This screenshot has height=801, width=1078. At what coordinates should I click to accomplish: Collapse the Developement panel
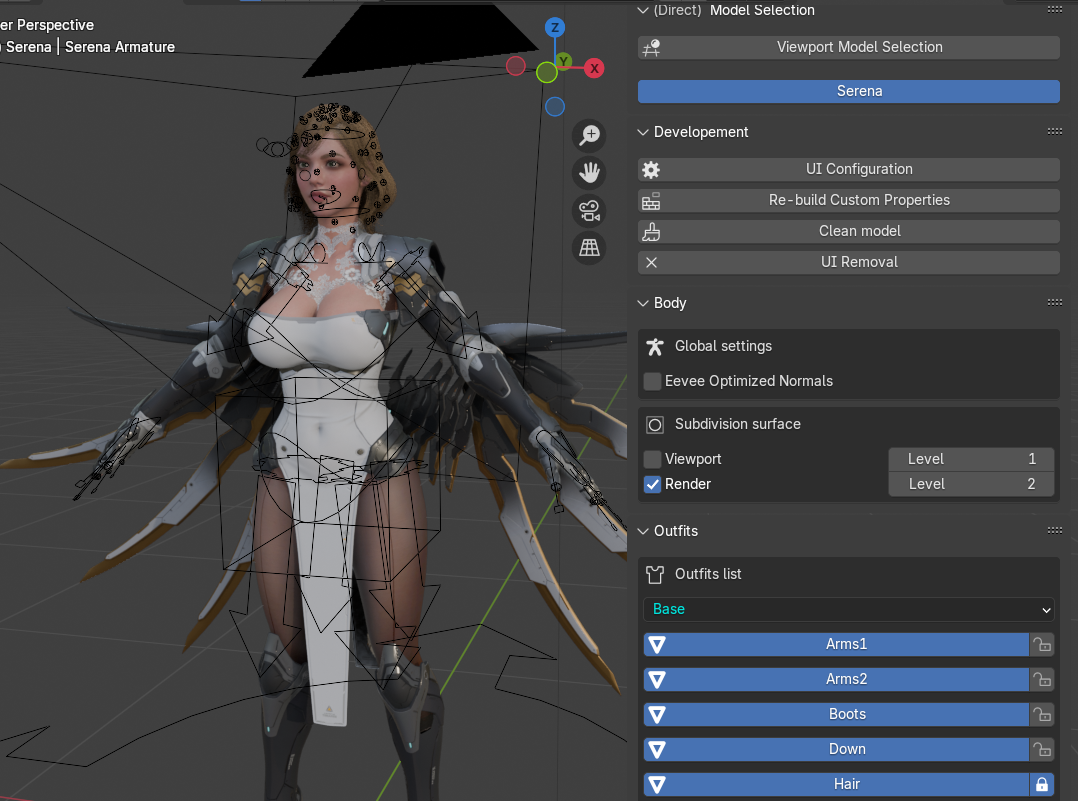coord(643,132)
